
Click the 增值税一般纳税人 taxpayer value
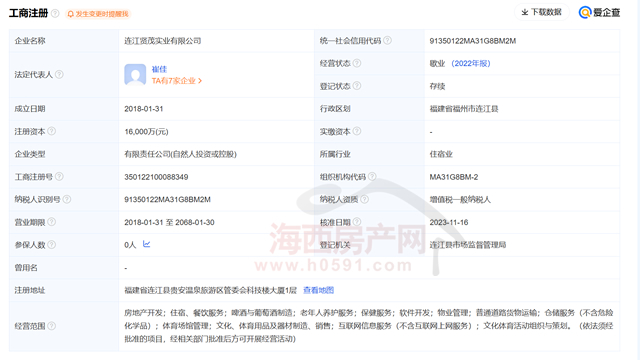coord(460,200)
